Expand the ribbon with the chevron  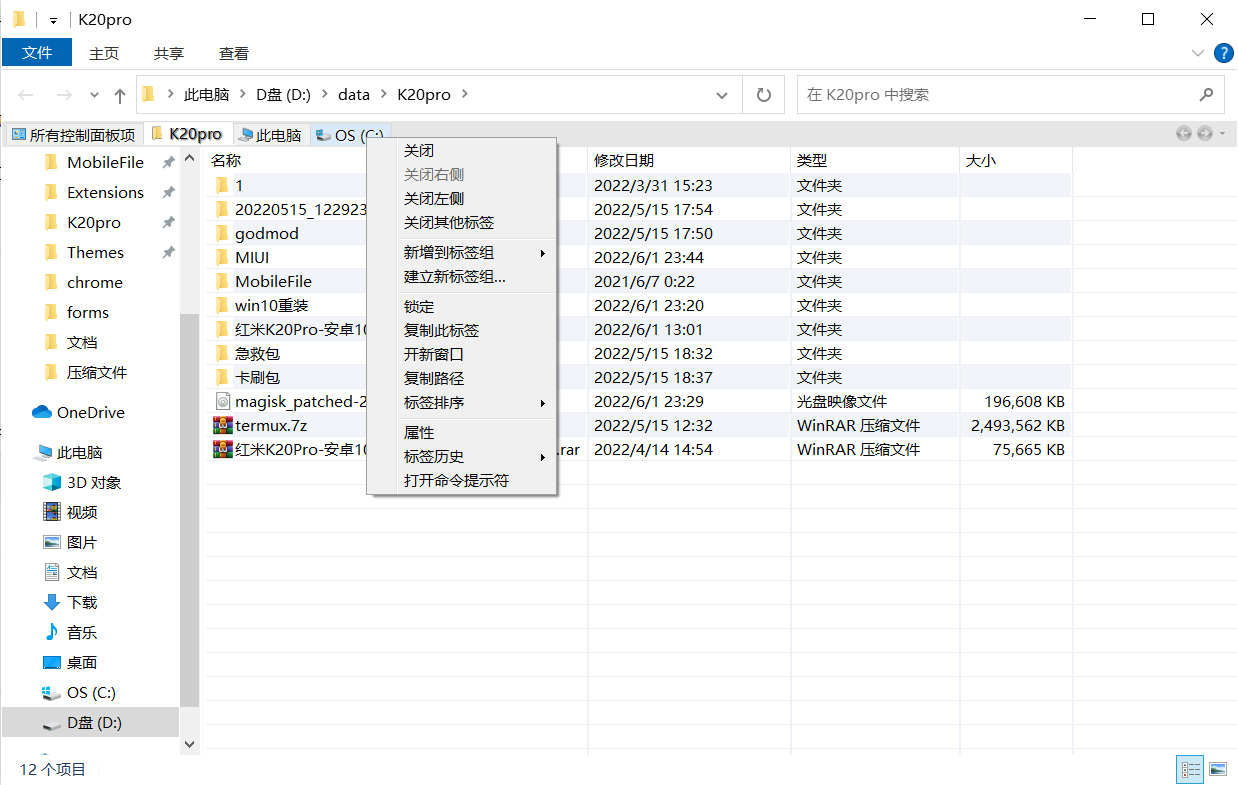pyautogui.click(x=1198, y=53)
